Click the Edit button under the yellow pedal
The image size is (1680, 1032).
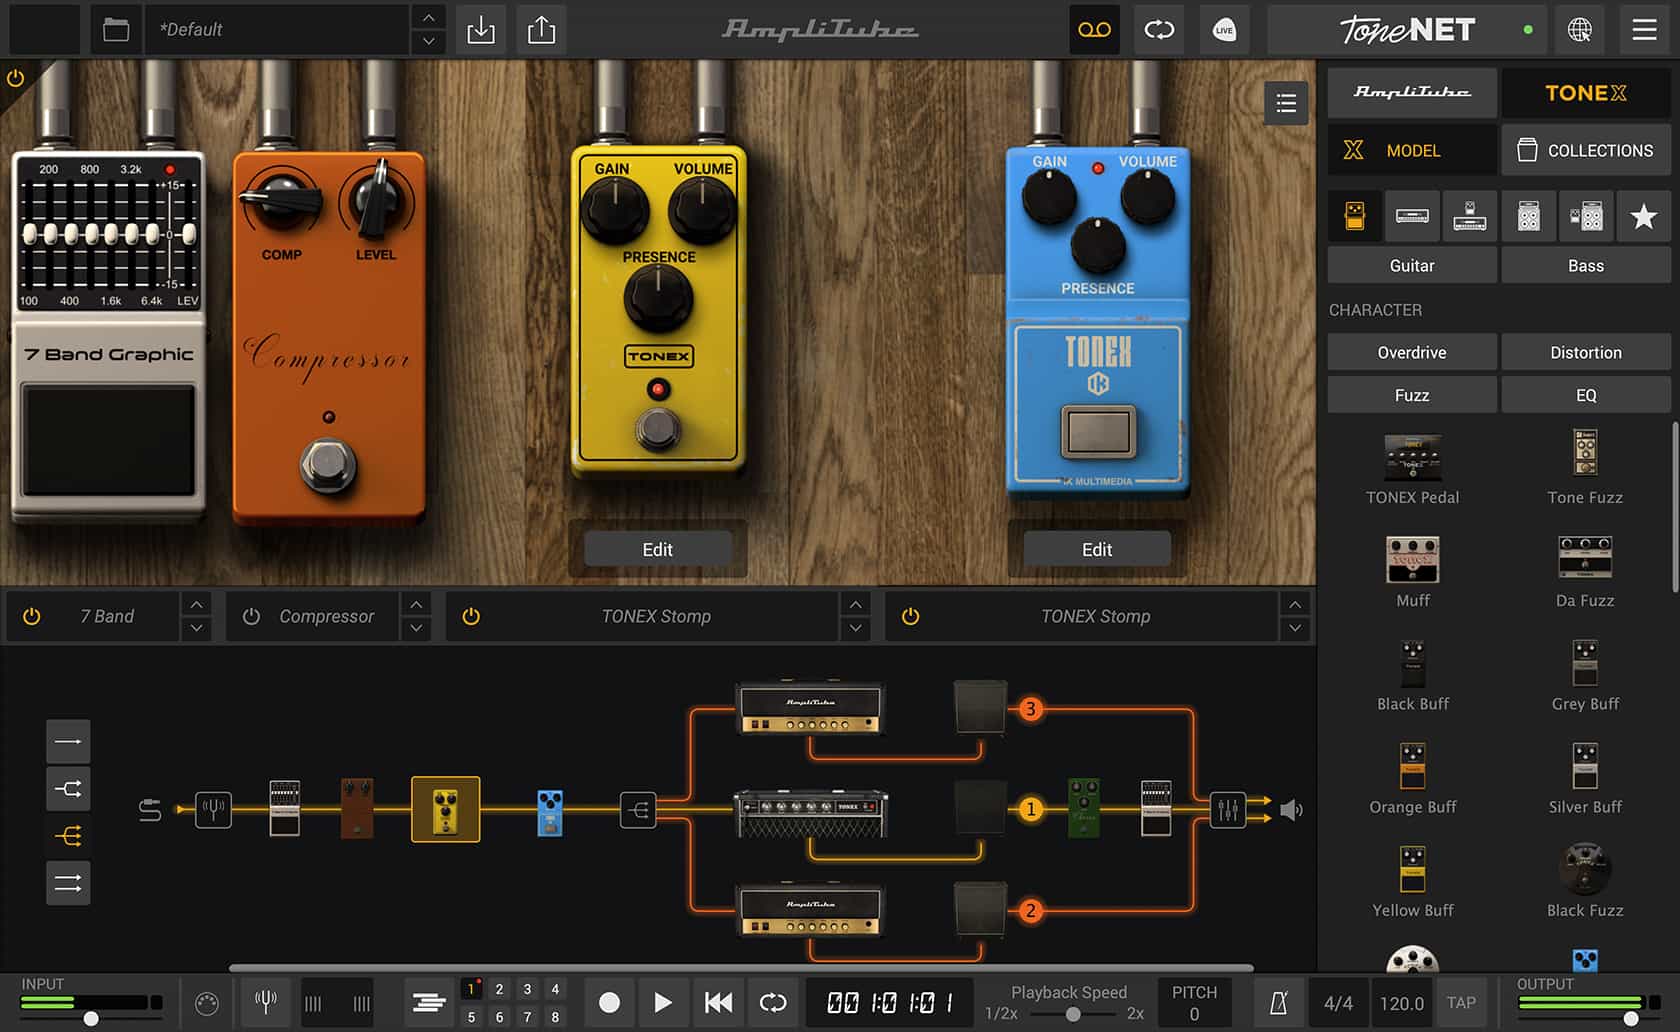click(x=657, y=548)
